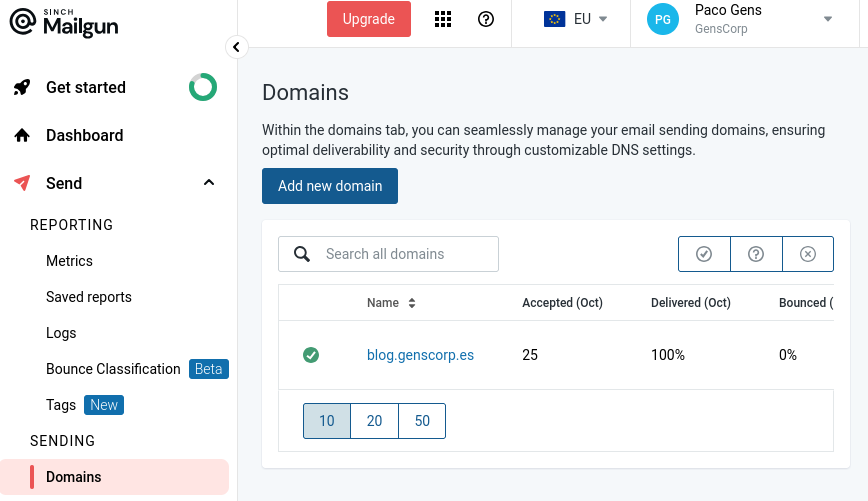Open the help question mark icon
Image resolution: width=868 pixels, height=501 pixels.
[x=486, y=19]
